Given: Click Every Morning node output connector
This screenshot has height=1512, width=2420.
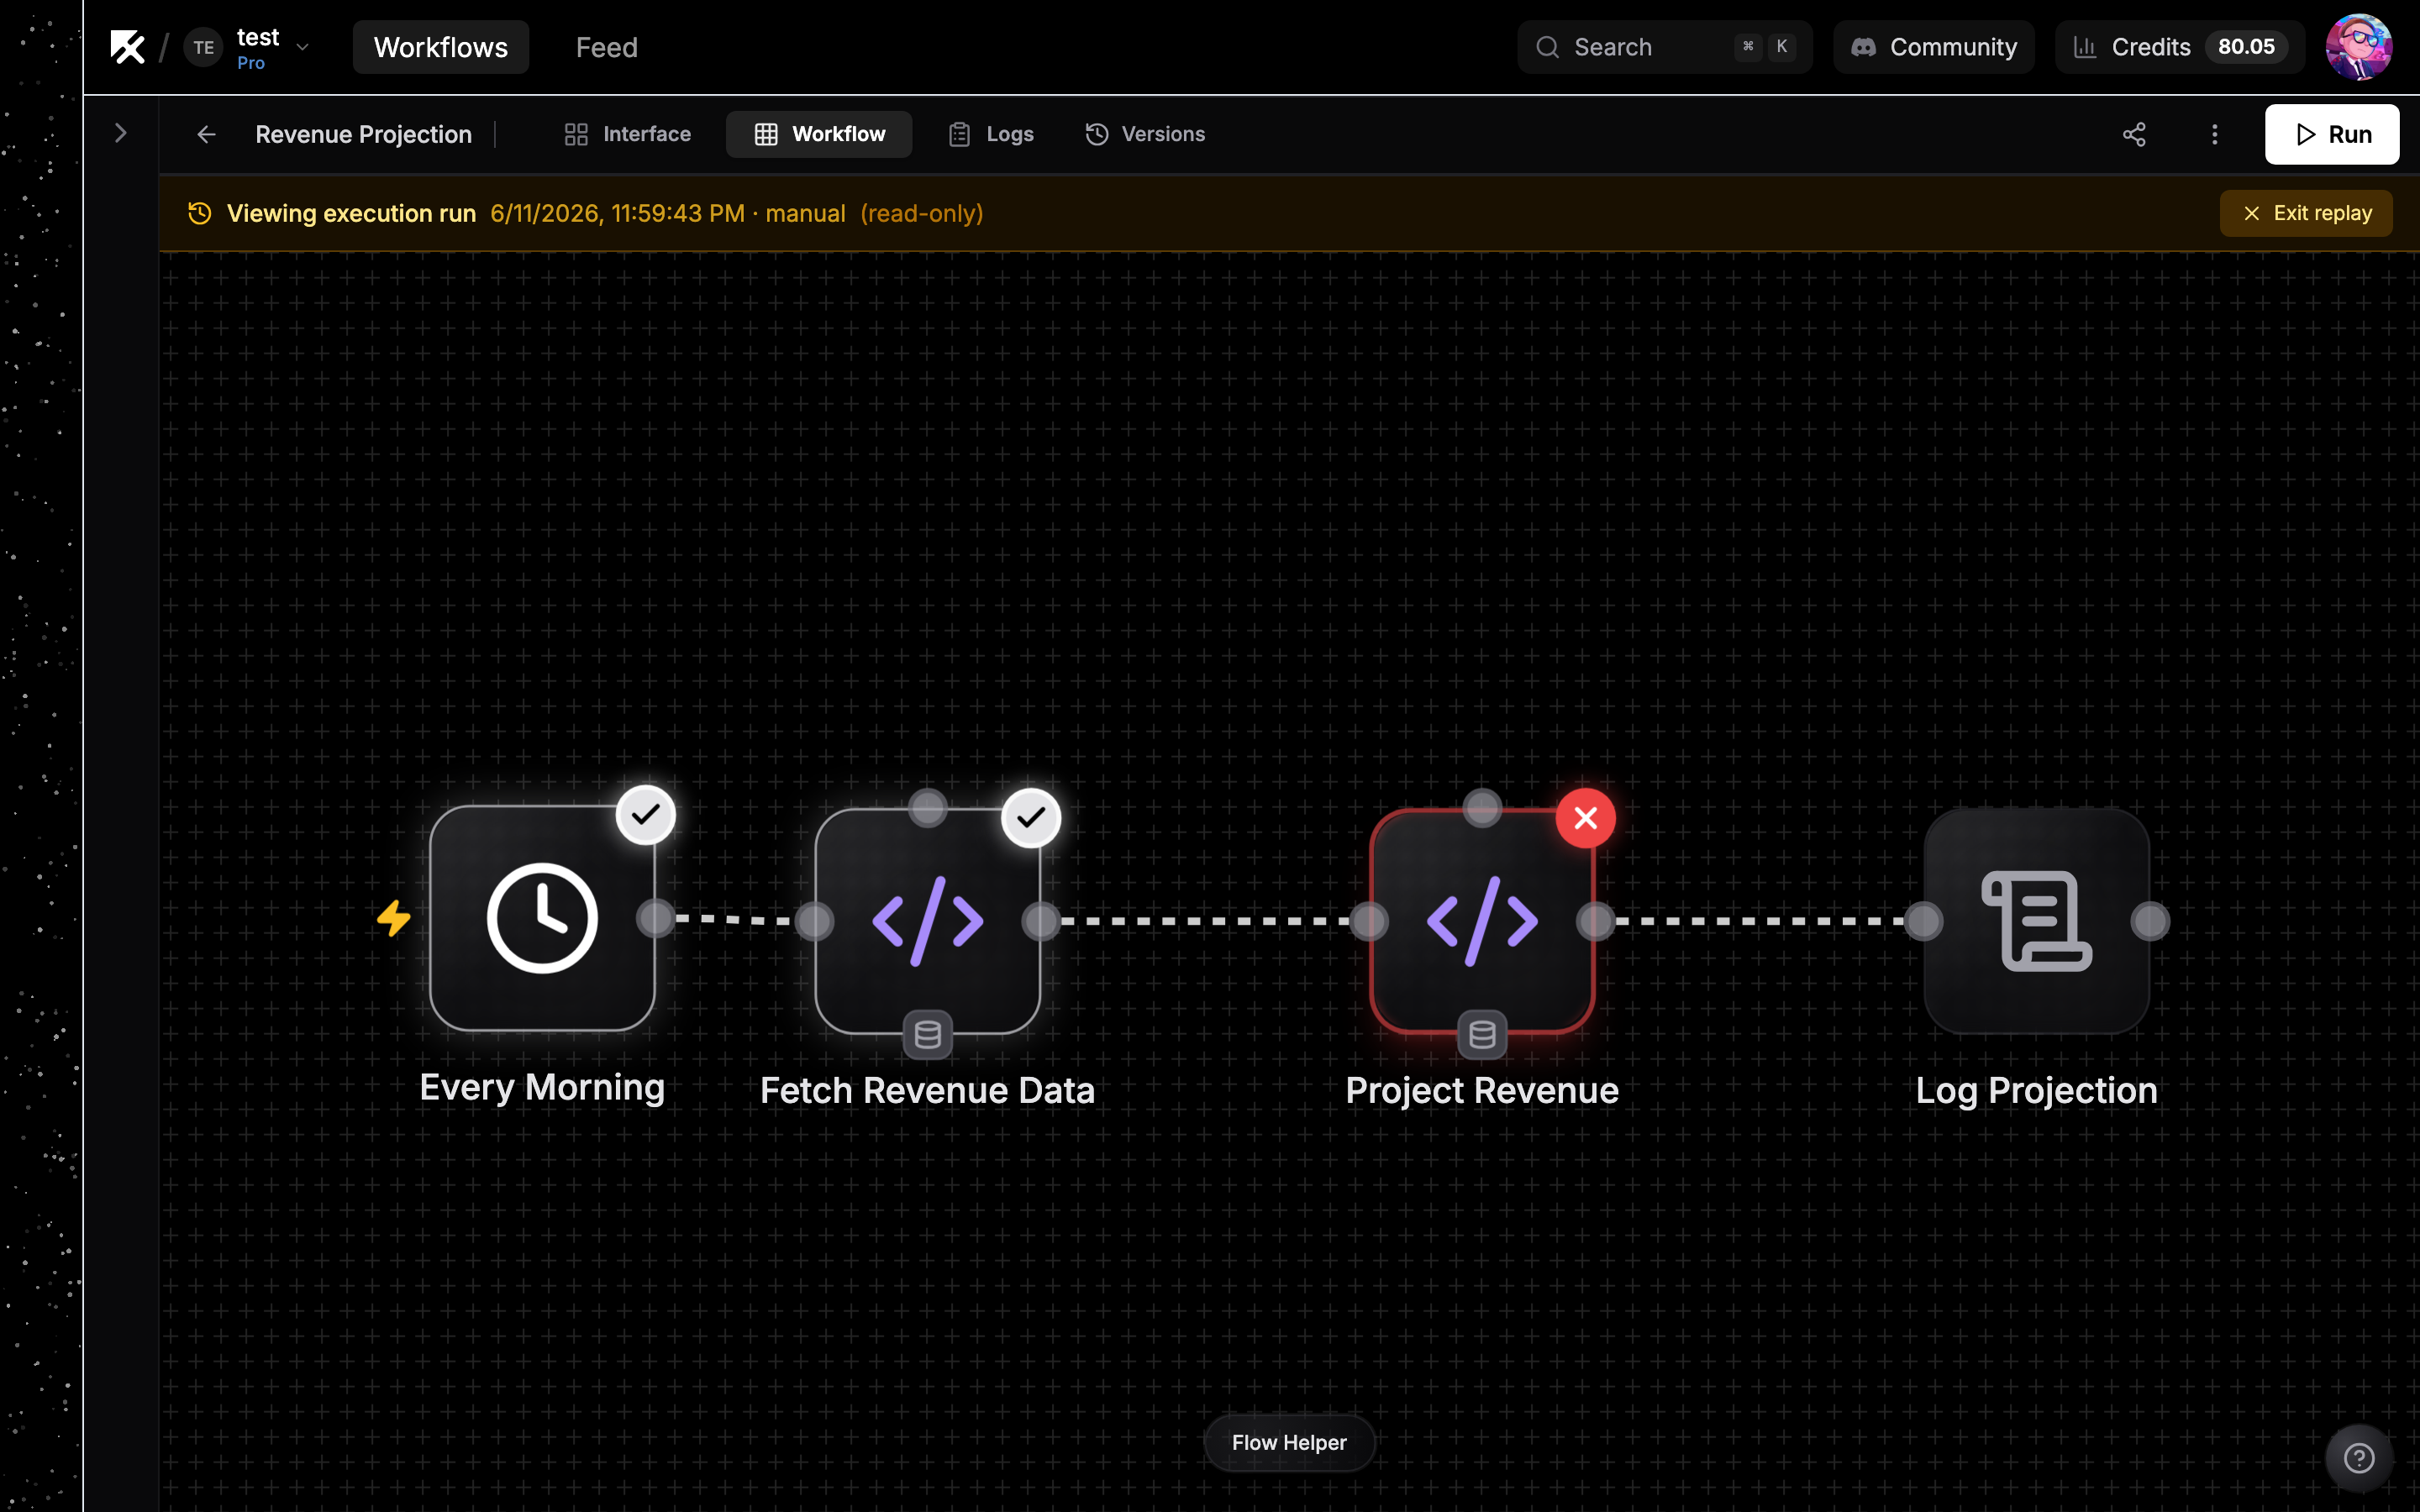Looking at the screenshot, I should [x=656, y=918].
